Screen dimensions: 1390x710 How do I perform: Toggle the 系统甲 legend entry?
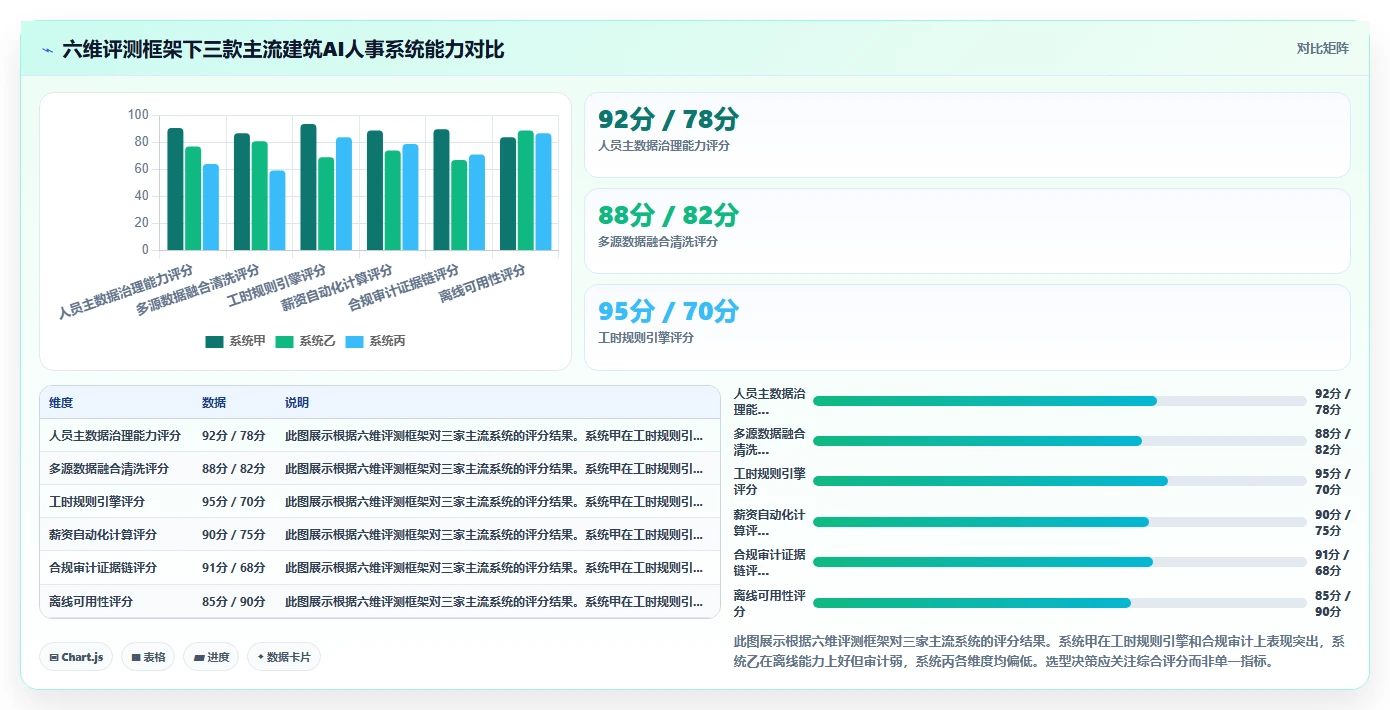[236, 341]
